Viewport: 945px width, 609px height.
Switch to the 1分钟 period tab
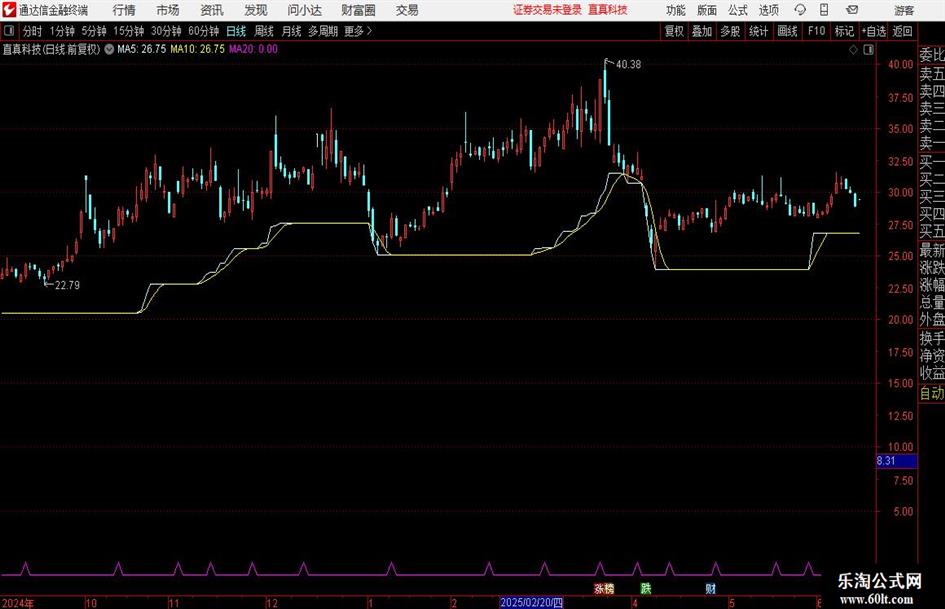pos(62,31)
